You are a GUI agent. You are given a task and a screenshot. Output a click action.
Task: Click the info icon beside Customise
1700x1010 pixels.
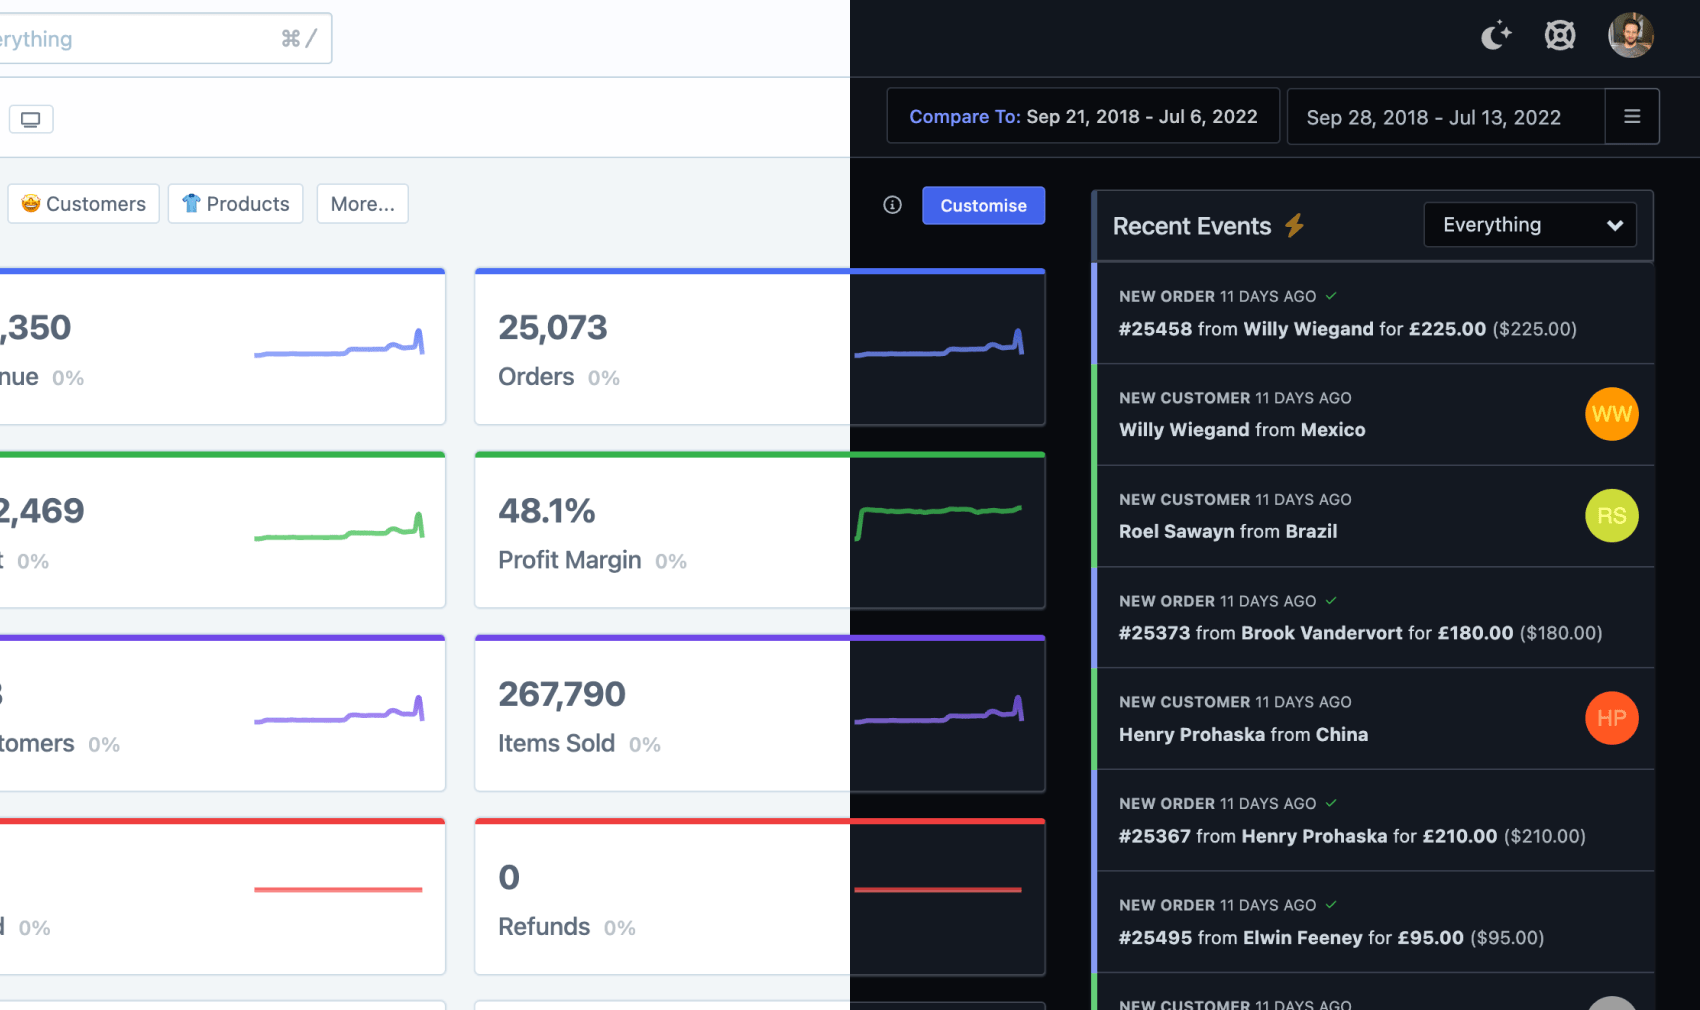tap(892, 205)
